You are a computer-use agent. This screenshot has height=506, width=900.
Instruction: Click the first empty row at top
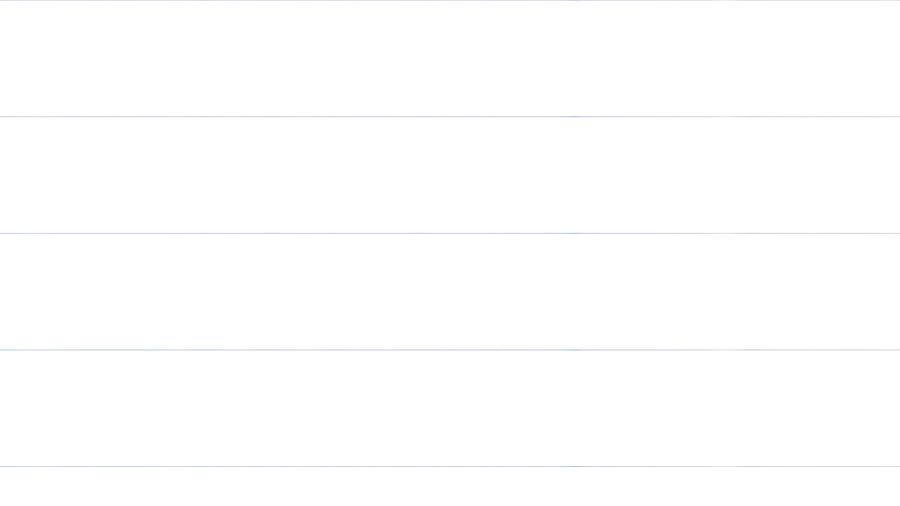(x=450, y=58)
